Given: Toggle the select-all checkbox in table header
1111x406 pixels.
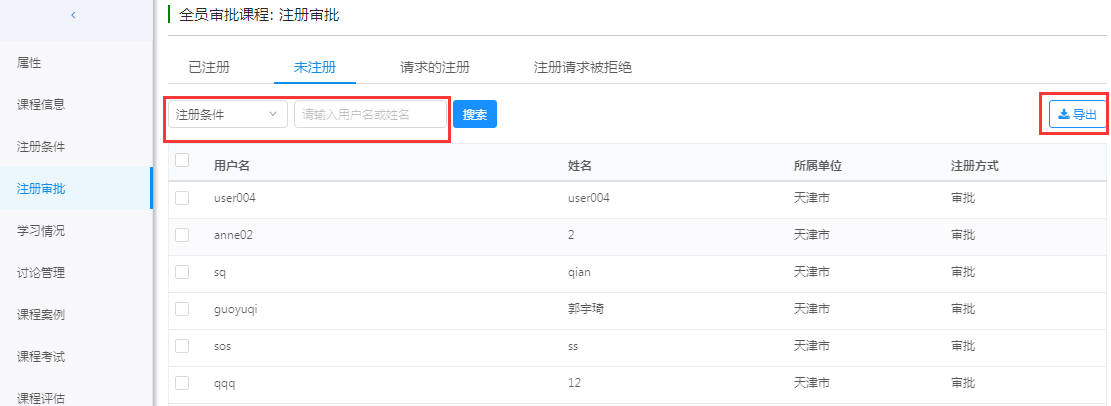Looking at the screenshot, I should click(x=182, y=160).
